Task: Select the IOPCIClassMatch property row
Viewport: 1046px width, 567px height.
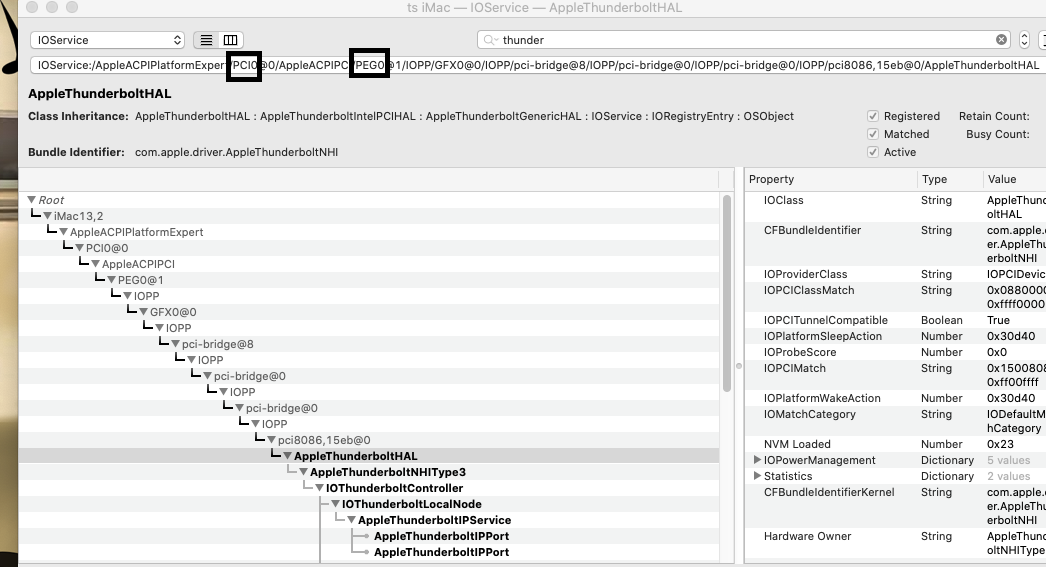Action: pyautogui.click(x=895, y=297)
